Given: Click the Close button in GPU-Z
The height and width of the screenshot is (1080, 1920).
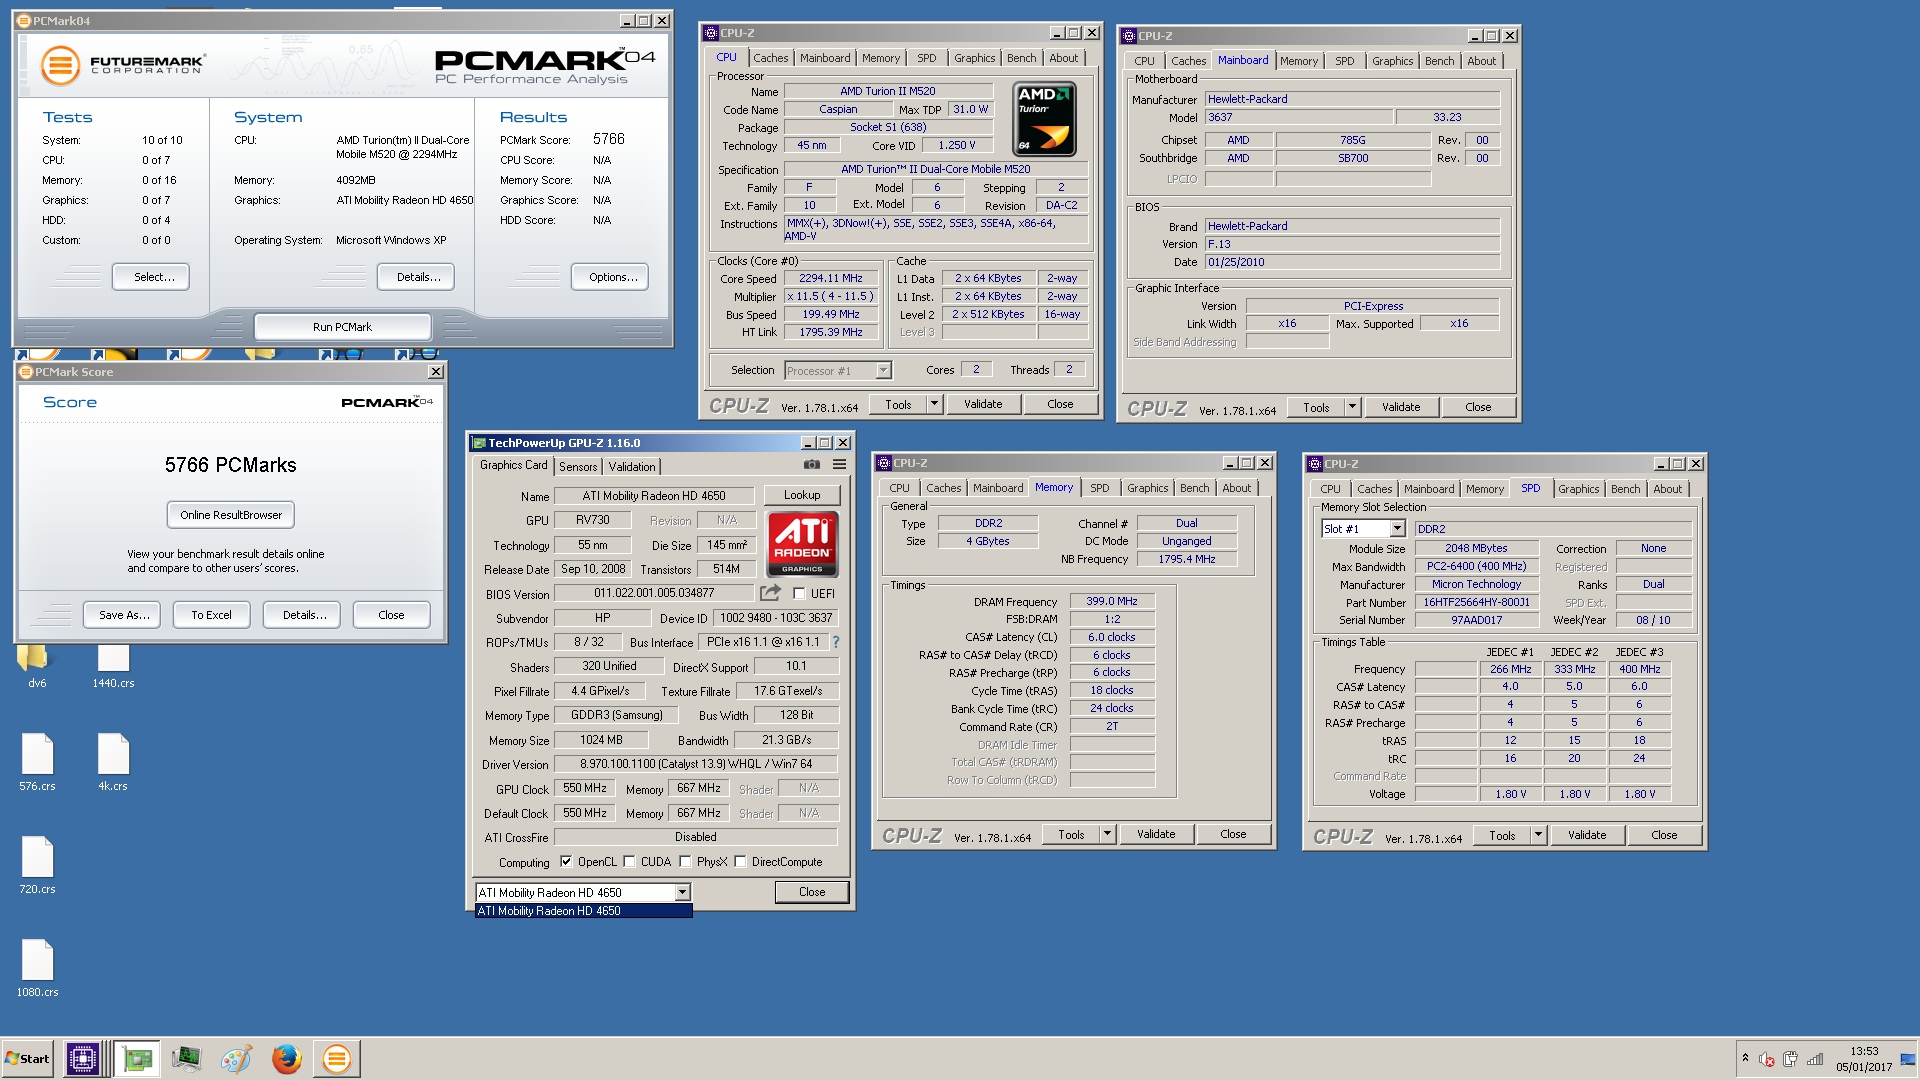Looking at the screenshot, I should click(812, 892).
